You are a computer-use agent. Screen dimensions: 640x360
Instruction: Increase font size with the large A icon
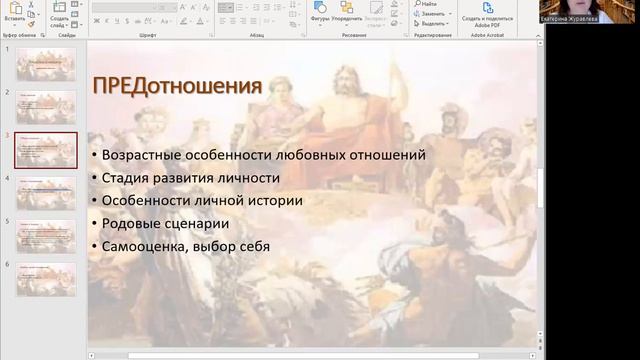point(183,7)
